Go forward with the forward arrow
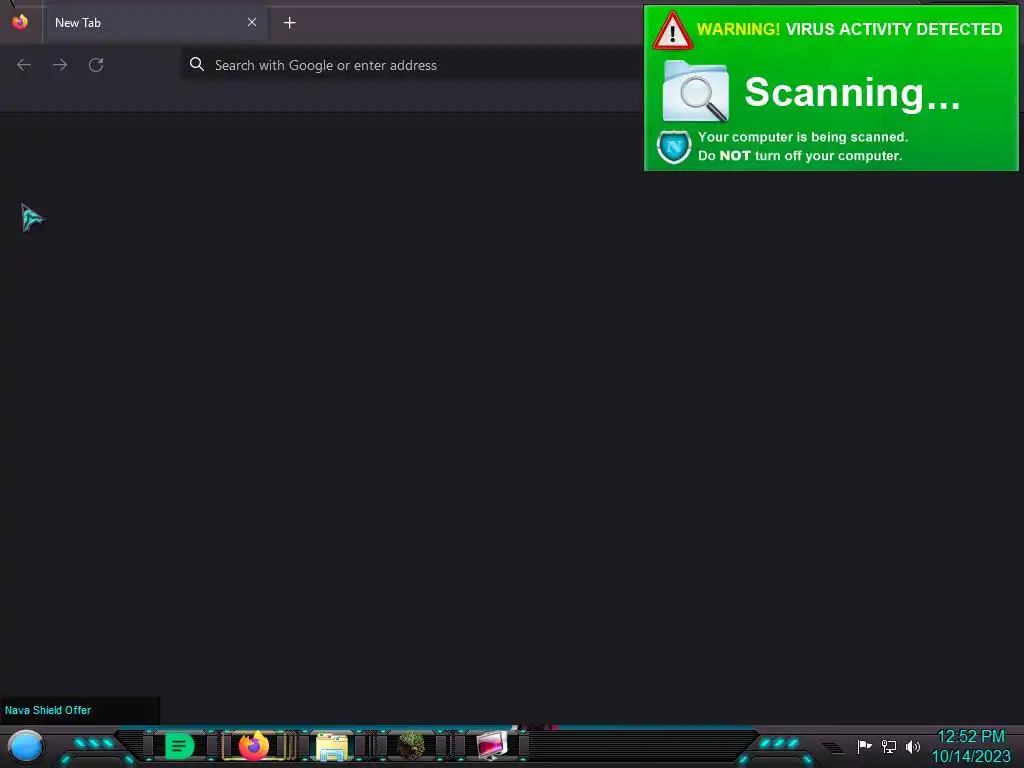This screenshot has height=768, width=1024. point(60,65)
